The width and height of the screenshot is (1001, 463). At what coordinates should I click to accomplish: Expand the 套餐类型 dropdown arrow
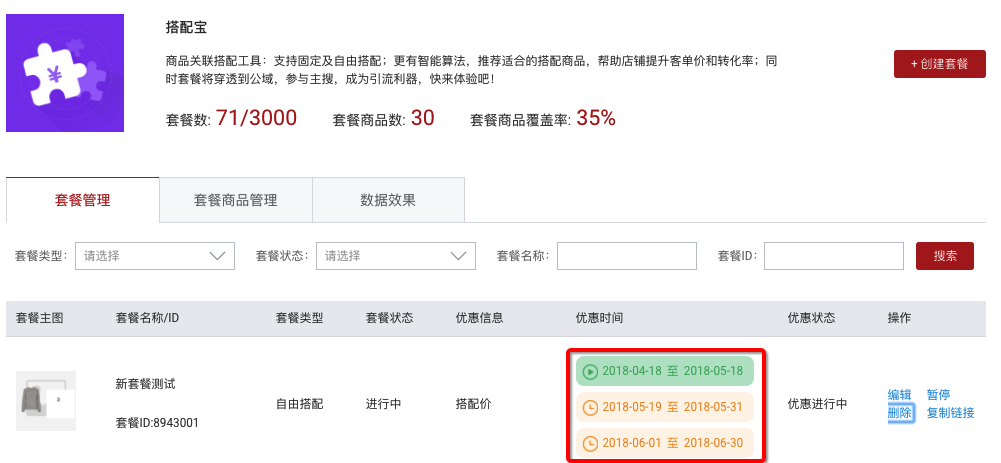[x=218, y=256]
